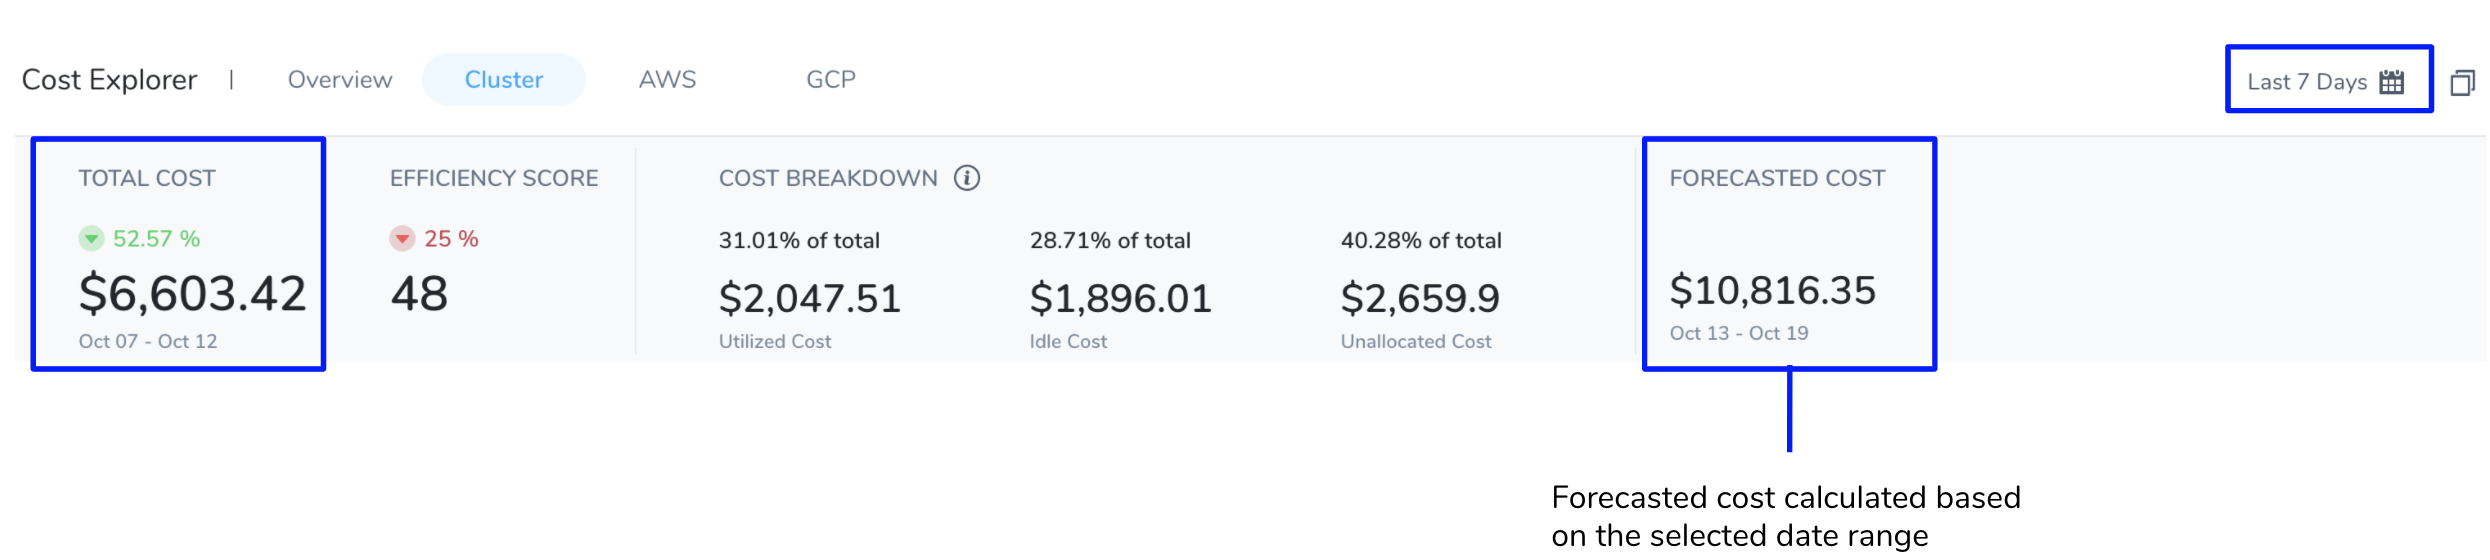Click the Oct 13 - Oct 19 forecast dates
The image size is (2490, 560).
tap(1739, 333)
